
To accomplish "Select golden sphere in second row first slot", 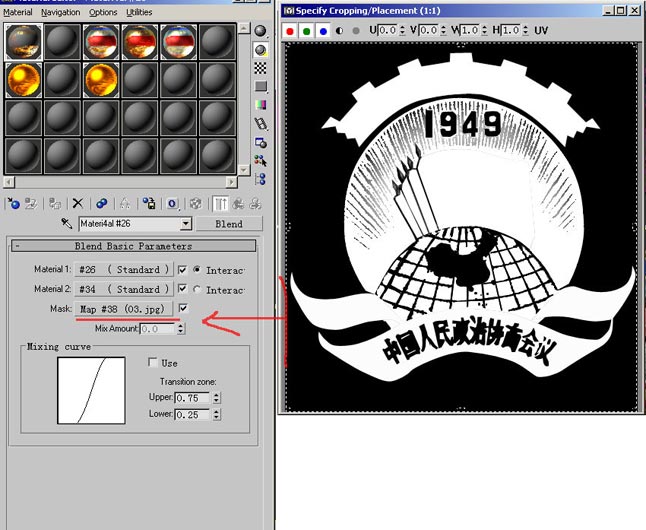I will [23, 80].
